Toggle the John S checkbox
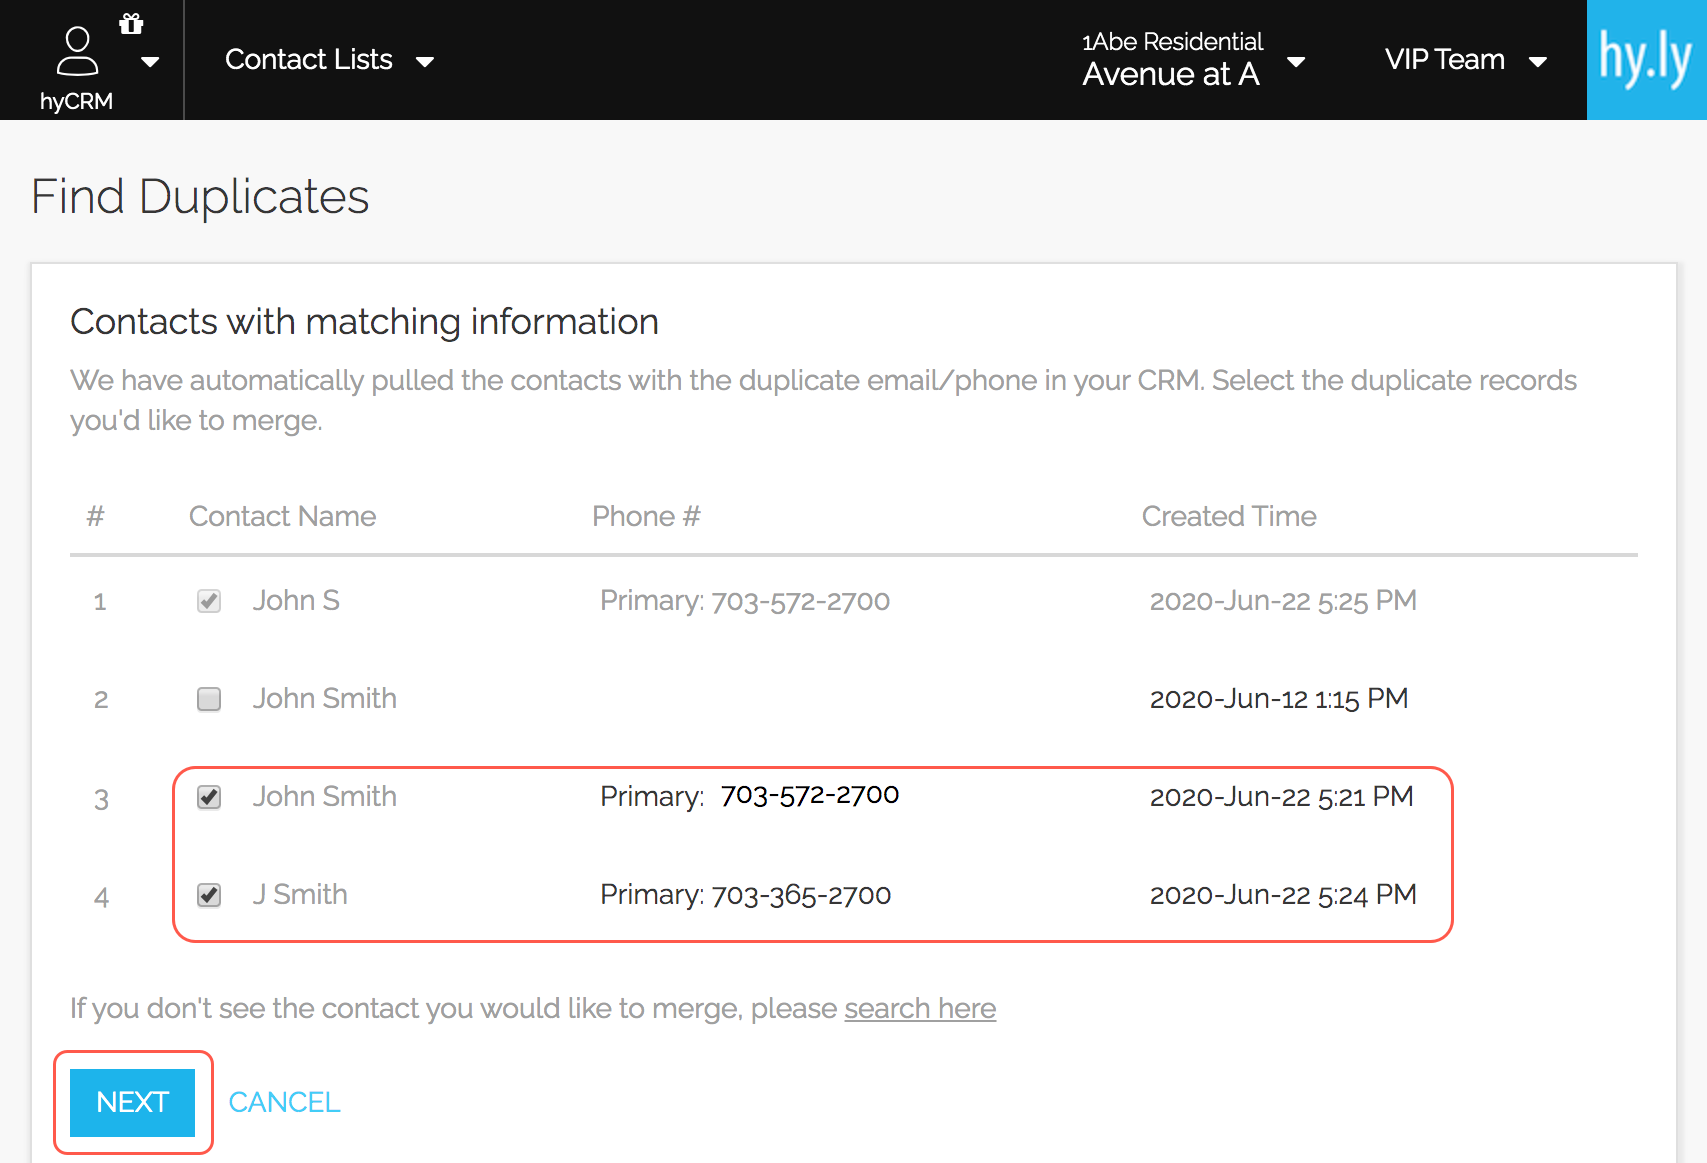Viewport: 1707px width, 1163px height. [209, 601]
